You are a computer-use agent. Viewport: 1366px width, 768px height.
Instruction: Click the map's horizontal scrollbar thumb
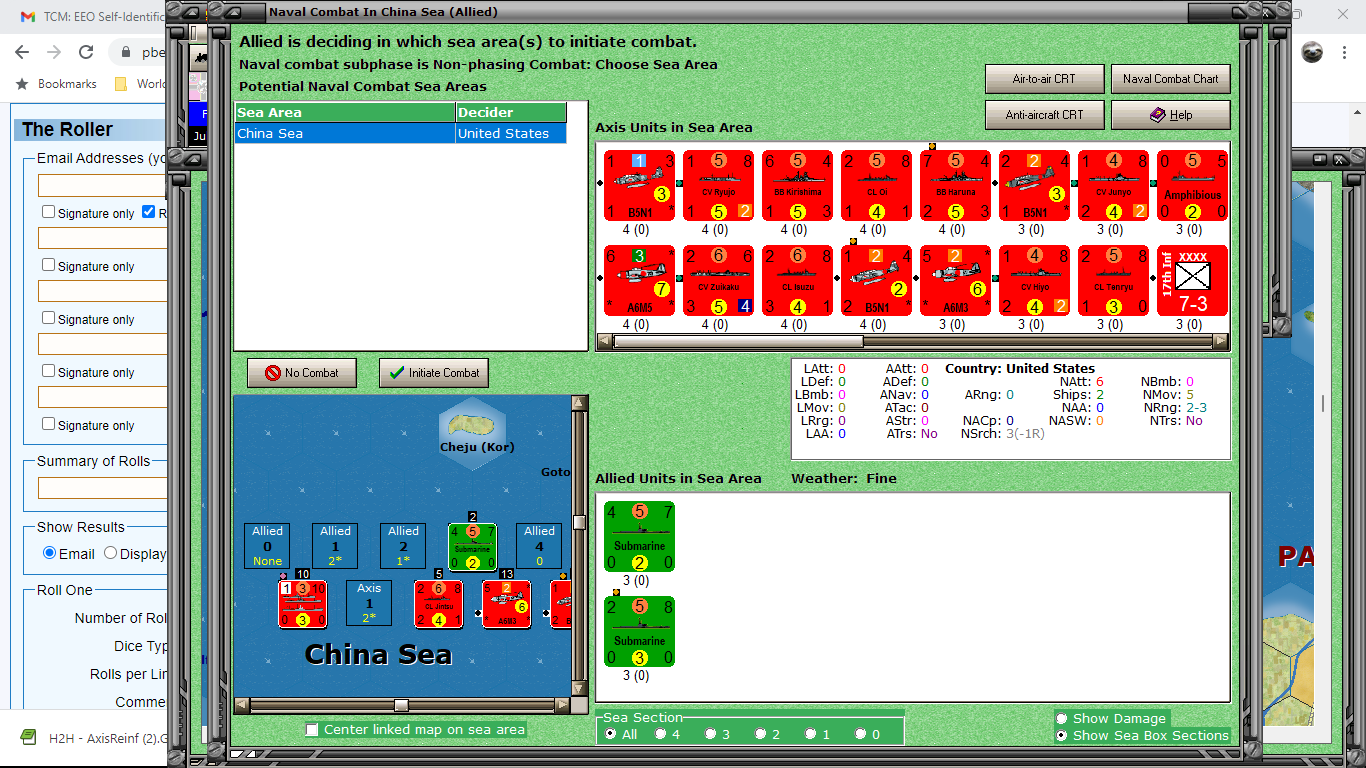click(401, 705)
